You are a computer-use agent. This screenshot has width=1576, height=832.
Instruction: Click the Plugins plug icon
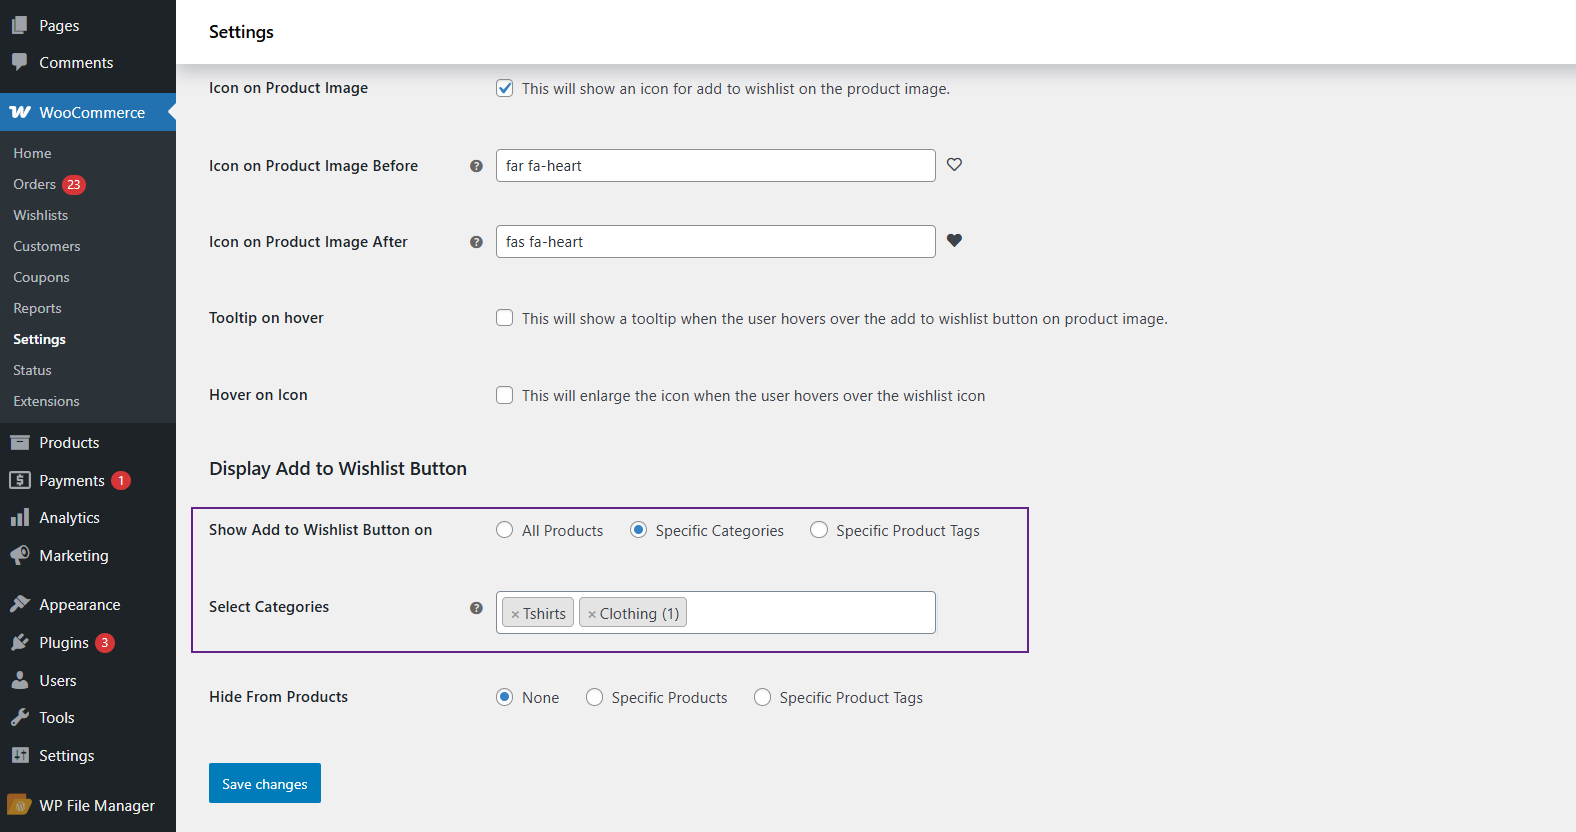(x=20, y=642)
